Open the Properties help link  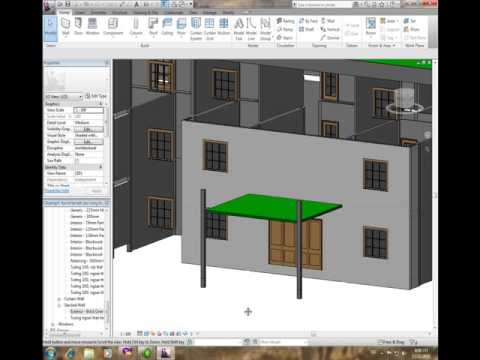pyautogui.click(x=57, y=191)
